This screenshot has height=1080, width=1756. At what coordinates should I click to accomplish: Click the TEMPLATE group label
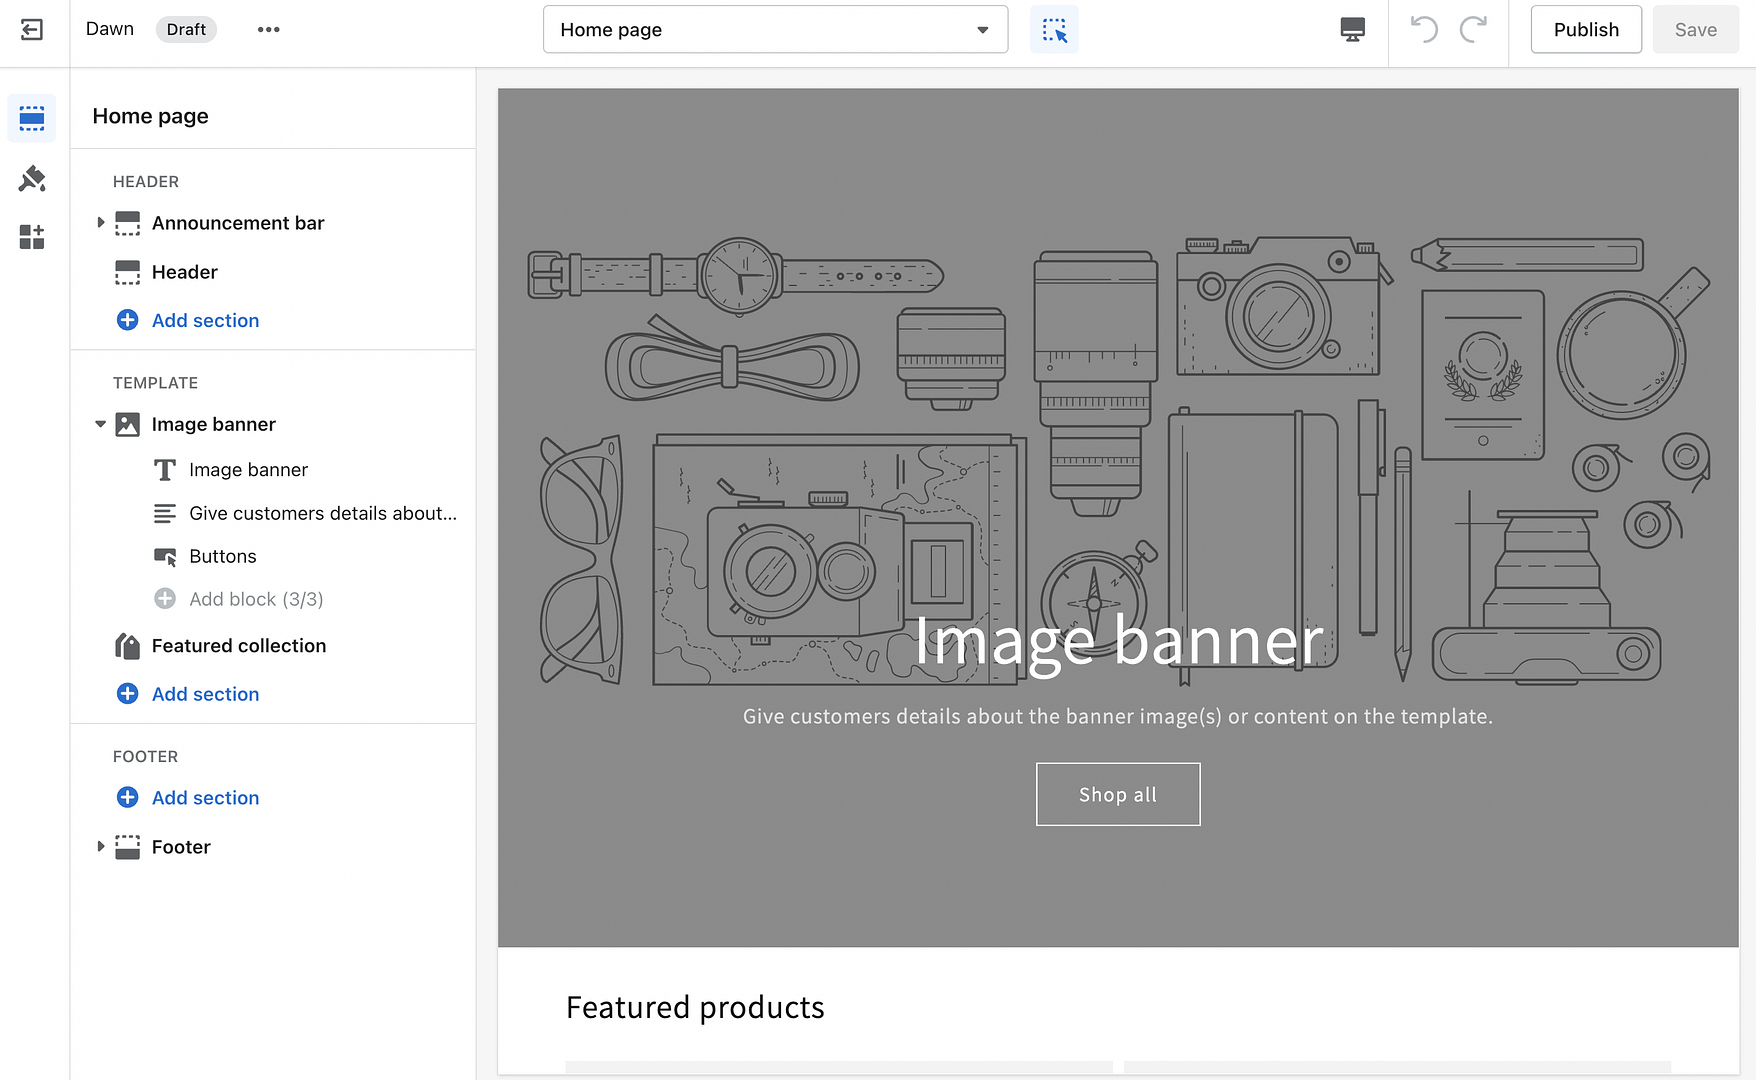pyautogui.click(x=156, y=383)
